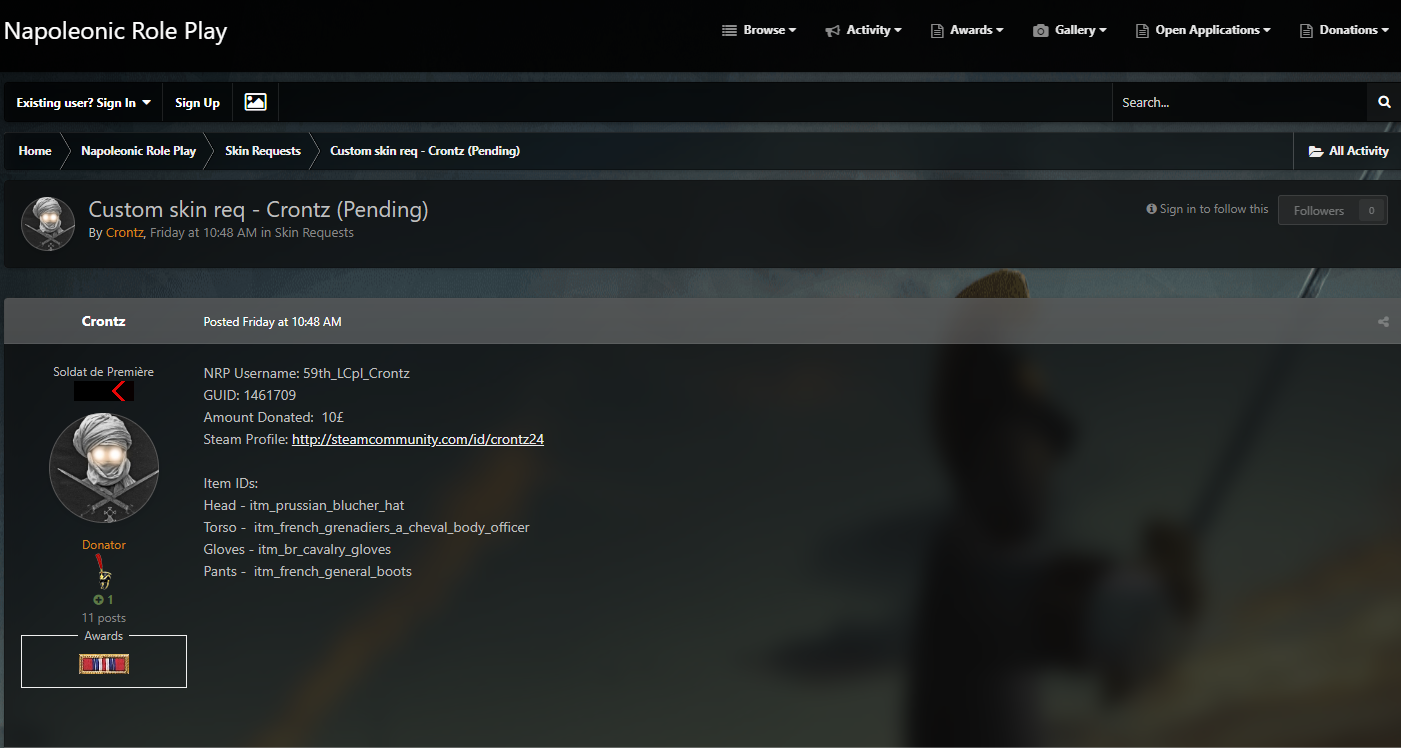Click the red chevron rank badge
This screenshot has width=1401, height=748.
tap(104, 391)
